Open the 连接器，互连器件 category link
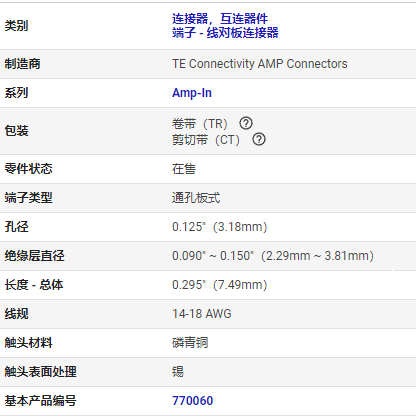Screen dimensions: 416x416 220,19
